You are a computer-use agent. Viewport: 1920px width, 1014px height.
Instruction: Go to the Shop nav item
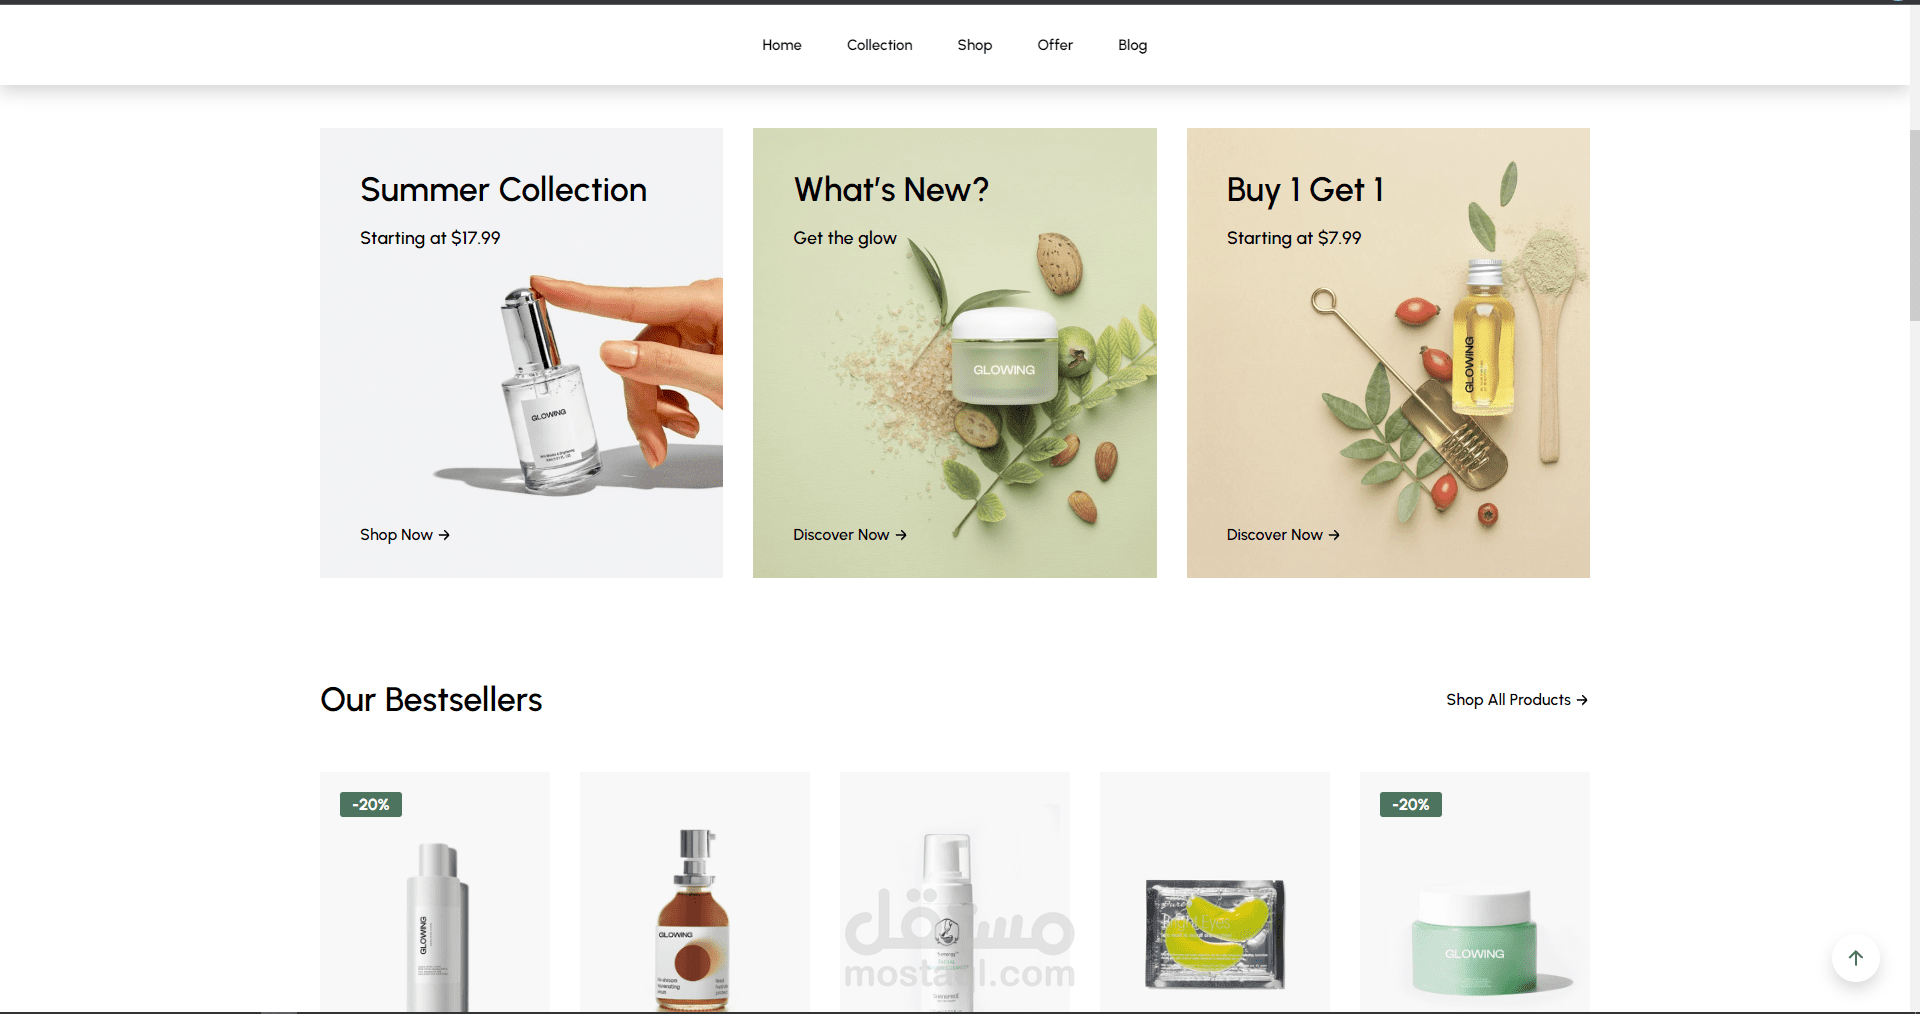click(x=975, y=45)
